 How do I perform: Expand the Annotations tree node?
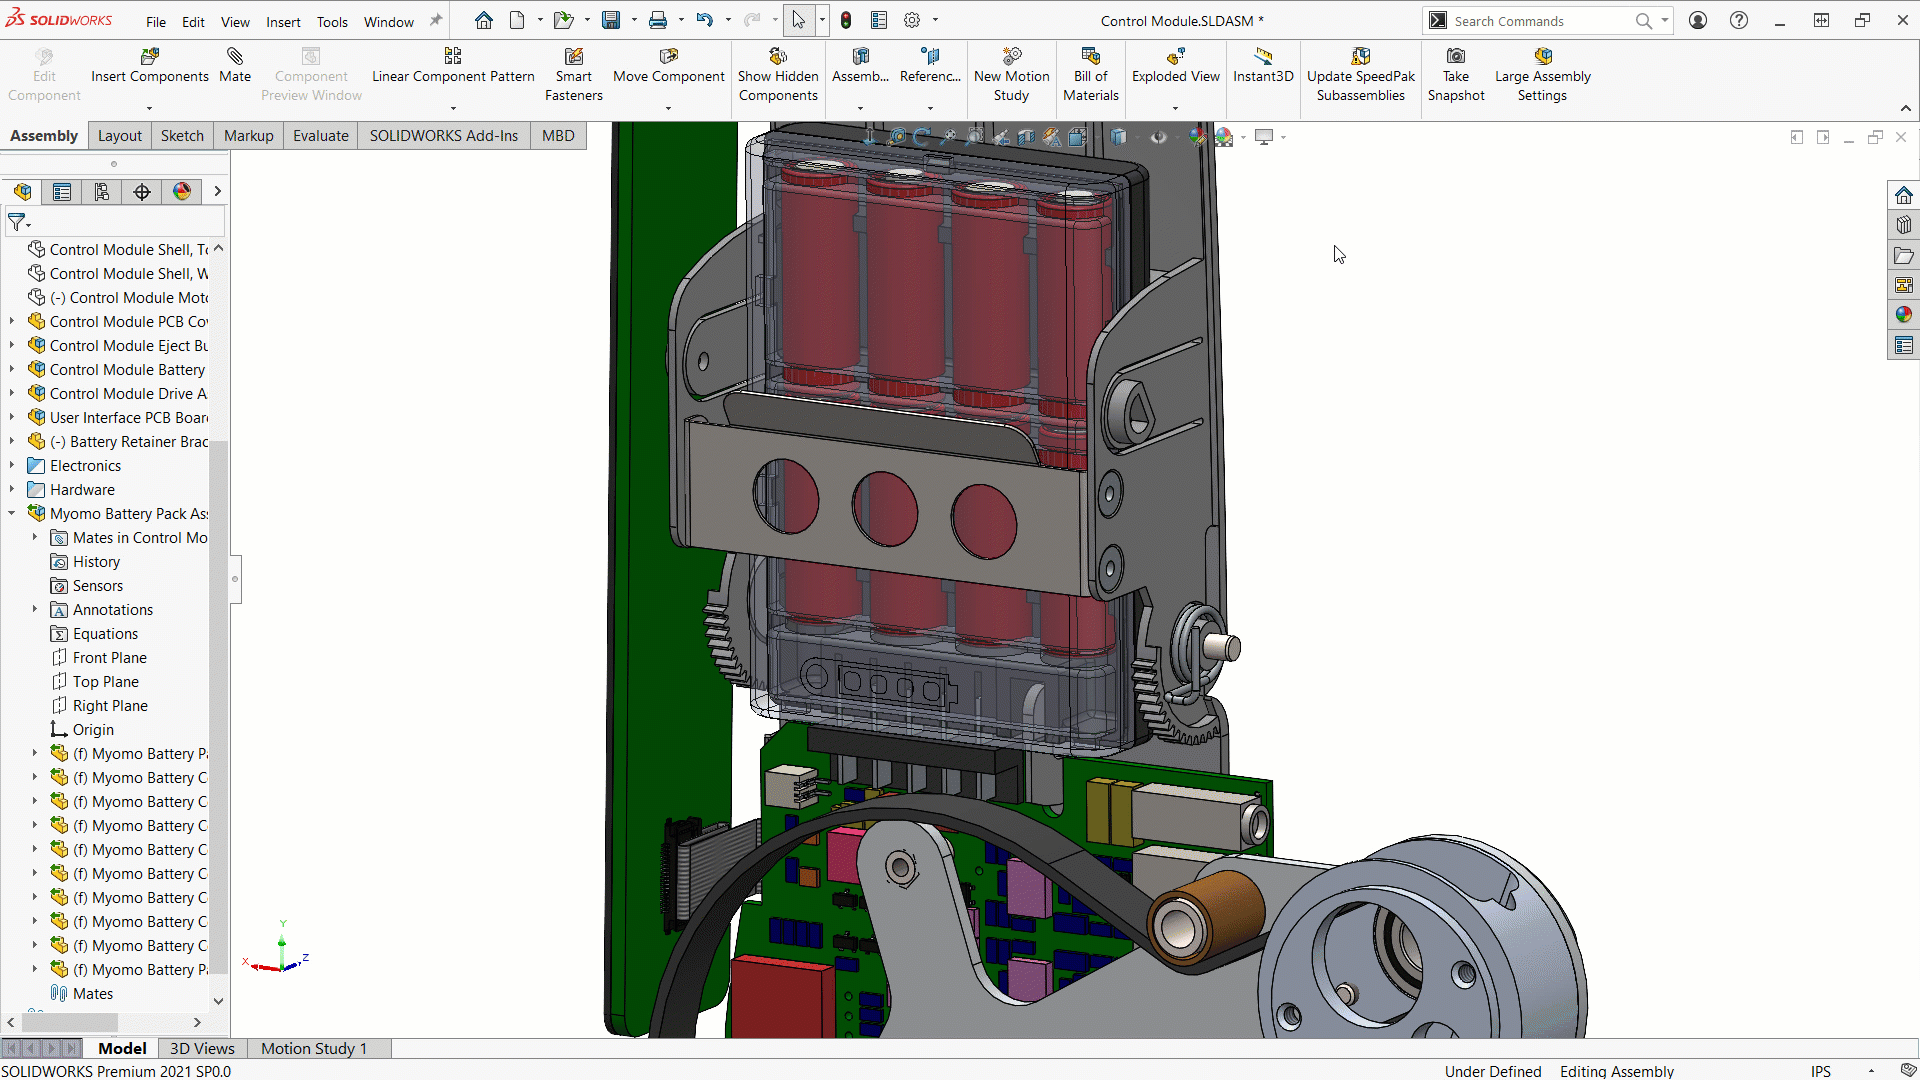[x=35, y=609]
